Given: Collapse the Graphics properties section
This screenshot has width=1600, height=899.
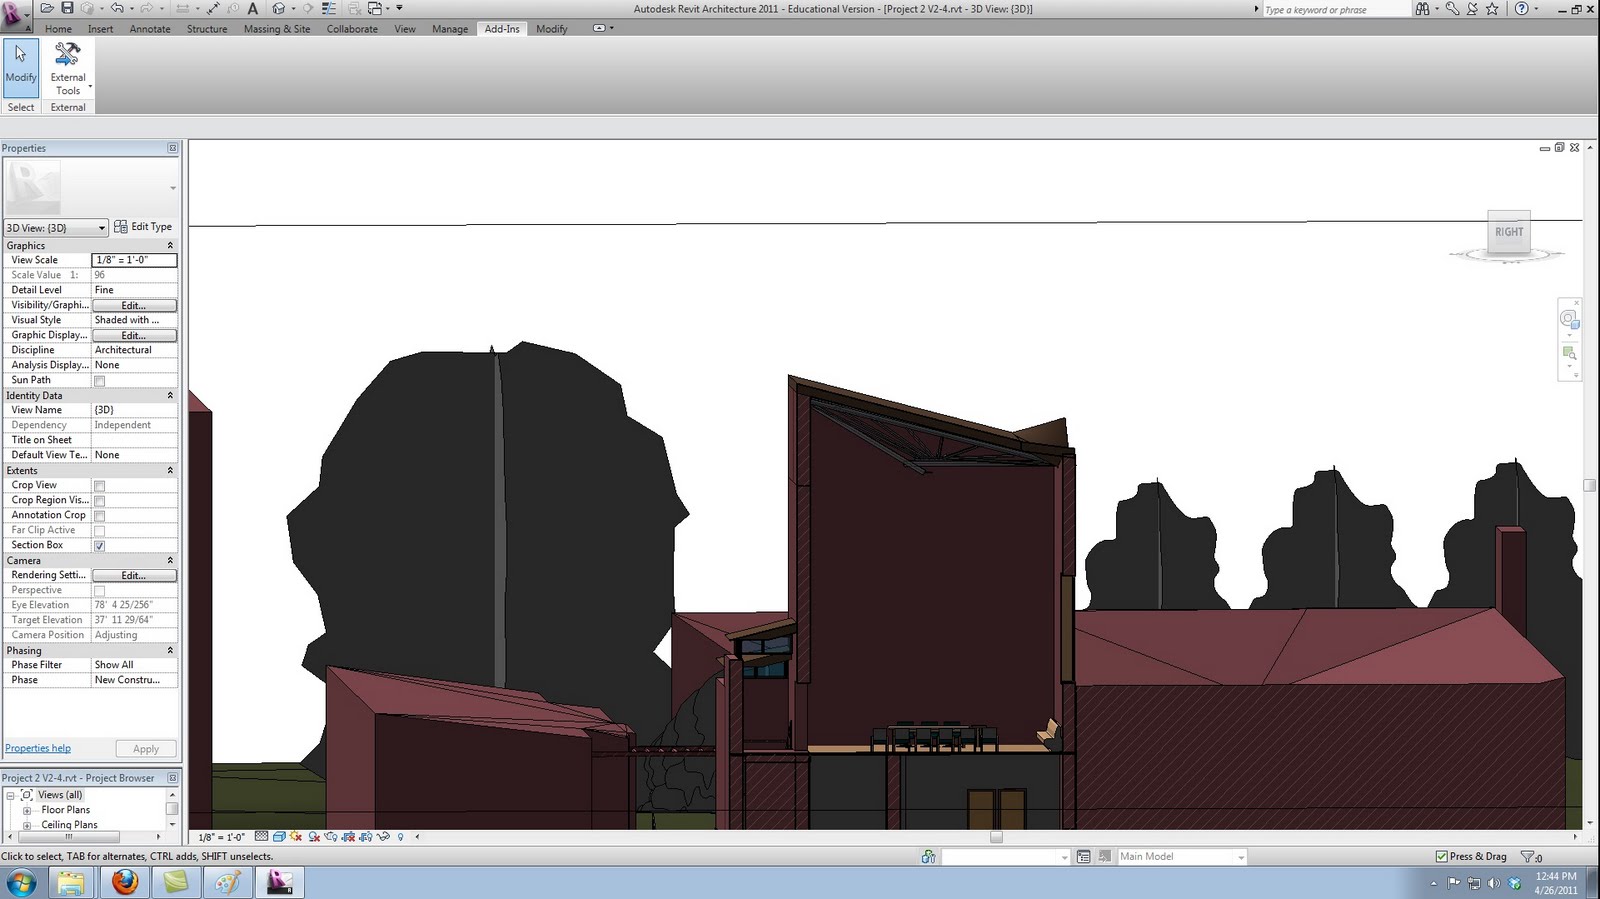Looking at the screenshot, I should pyautogui.click(x=170, y=246).
